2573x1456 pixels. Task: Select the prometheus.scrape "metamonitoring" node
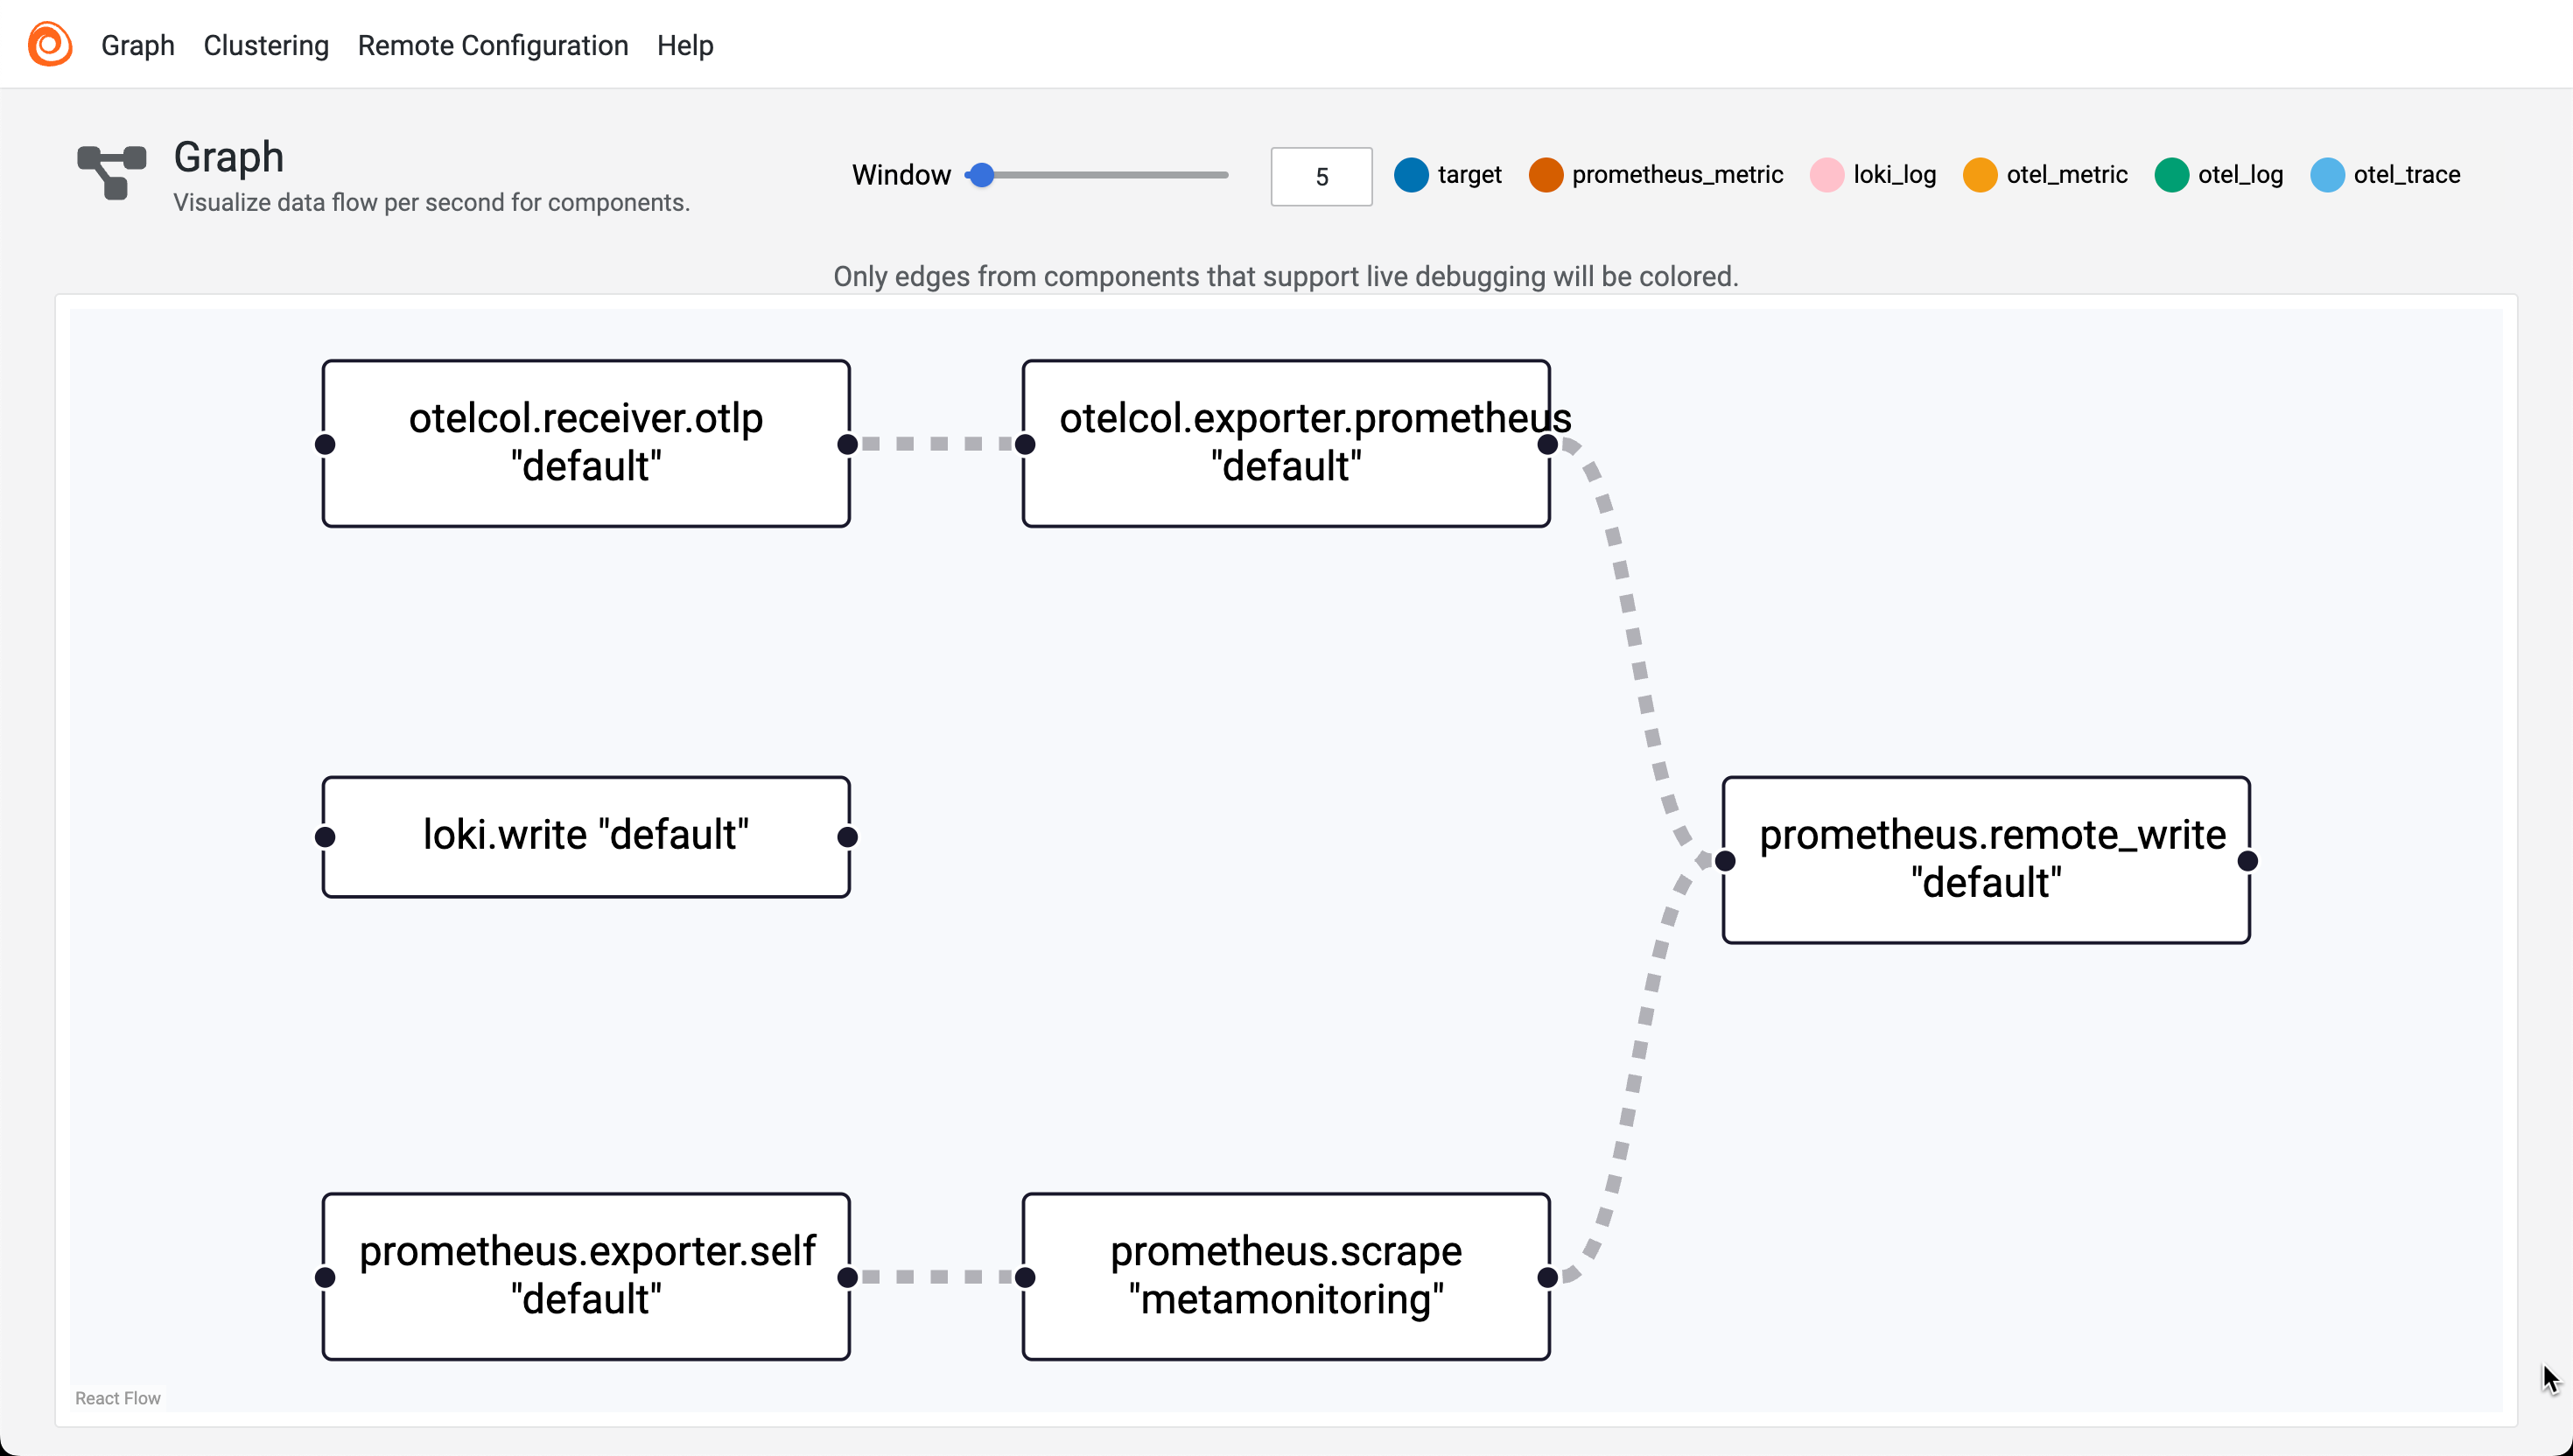1286,1276
